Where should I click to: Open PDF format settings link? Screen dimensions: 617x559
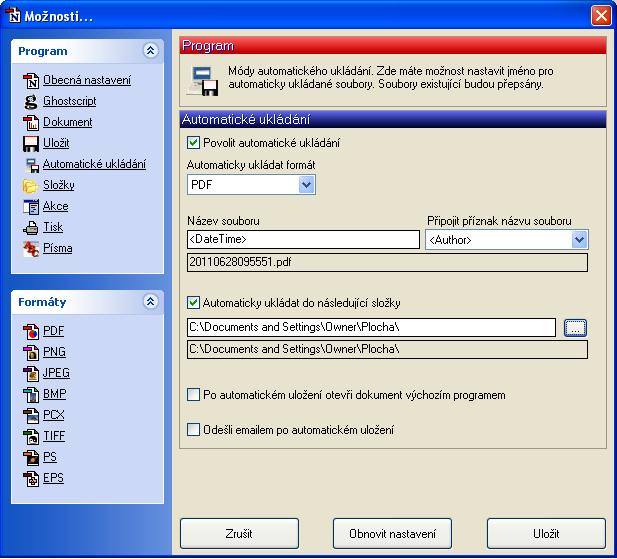click(x=54, y=331)
